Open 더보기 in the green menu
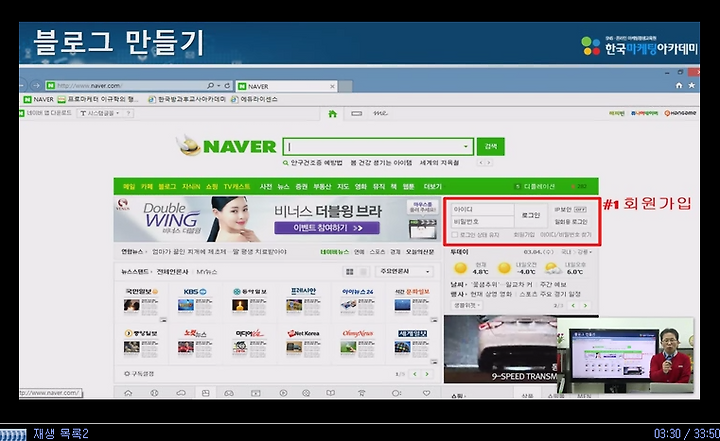720x441 pixels. (433, 187)
